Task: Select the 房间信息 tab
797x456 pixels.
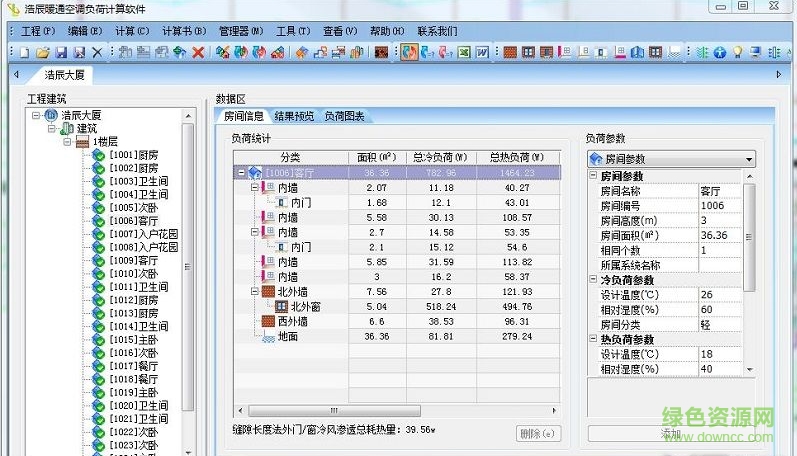Action: click(243, 116)
